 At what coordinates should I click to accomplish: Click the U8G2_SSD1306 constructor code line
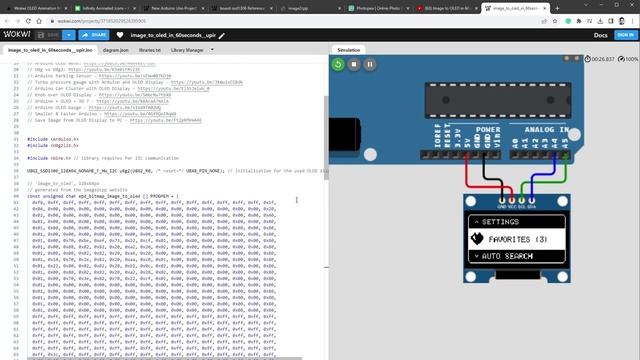click(177, 171)
